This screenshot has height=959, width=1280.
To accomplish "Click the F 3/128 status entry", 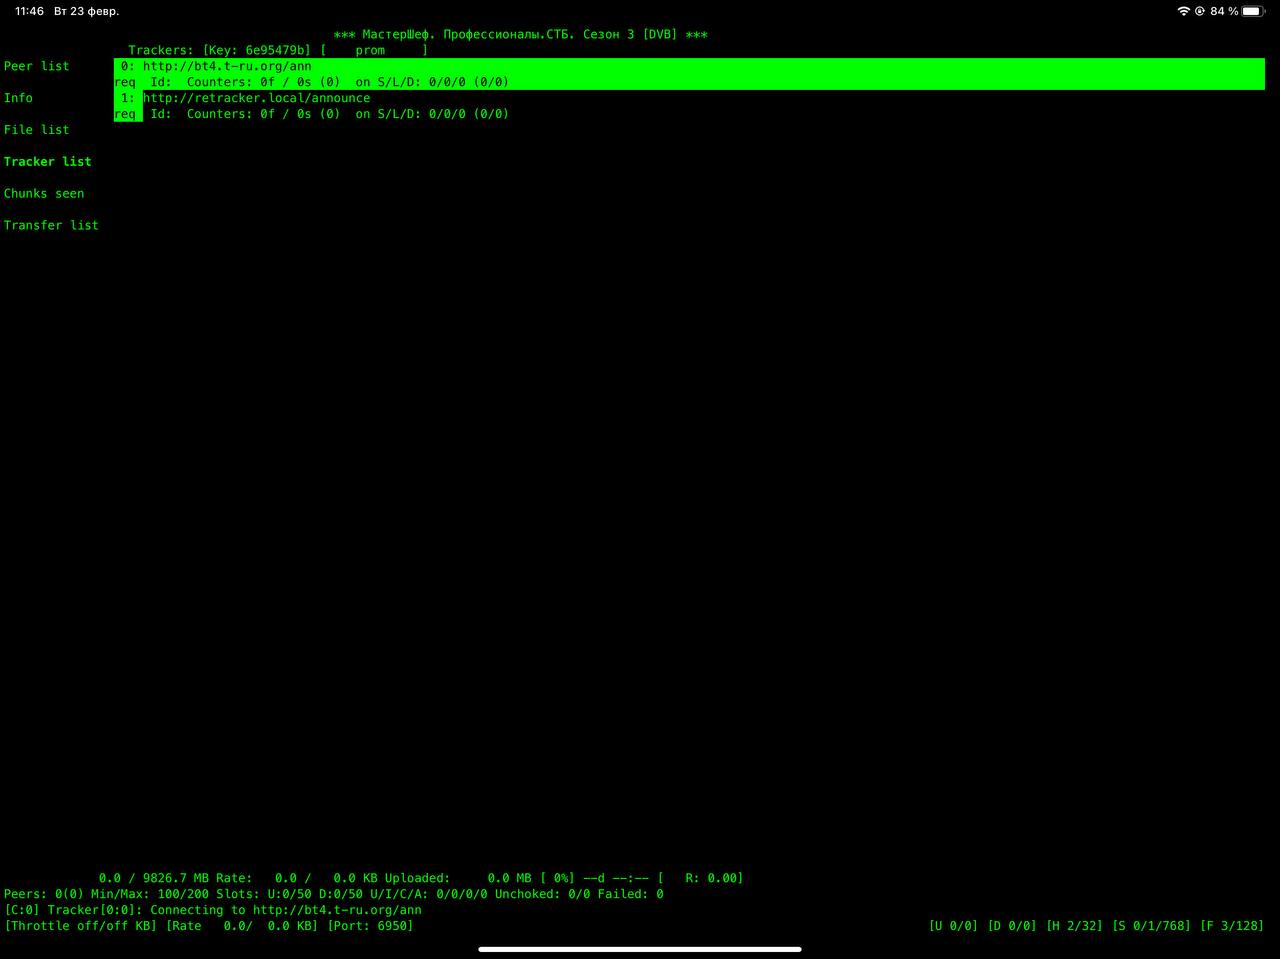I will [x=1232, y=926].
